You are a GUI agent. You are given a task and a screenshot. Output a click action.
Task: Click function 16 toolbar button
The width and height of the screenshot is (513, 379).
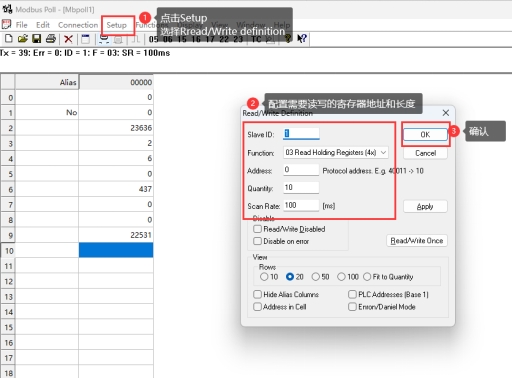pyautogui.click(x=196, y=39)
